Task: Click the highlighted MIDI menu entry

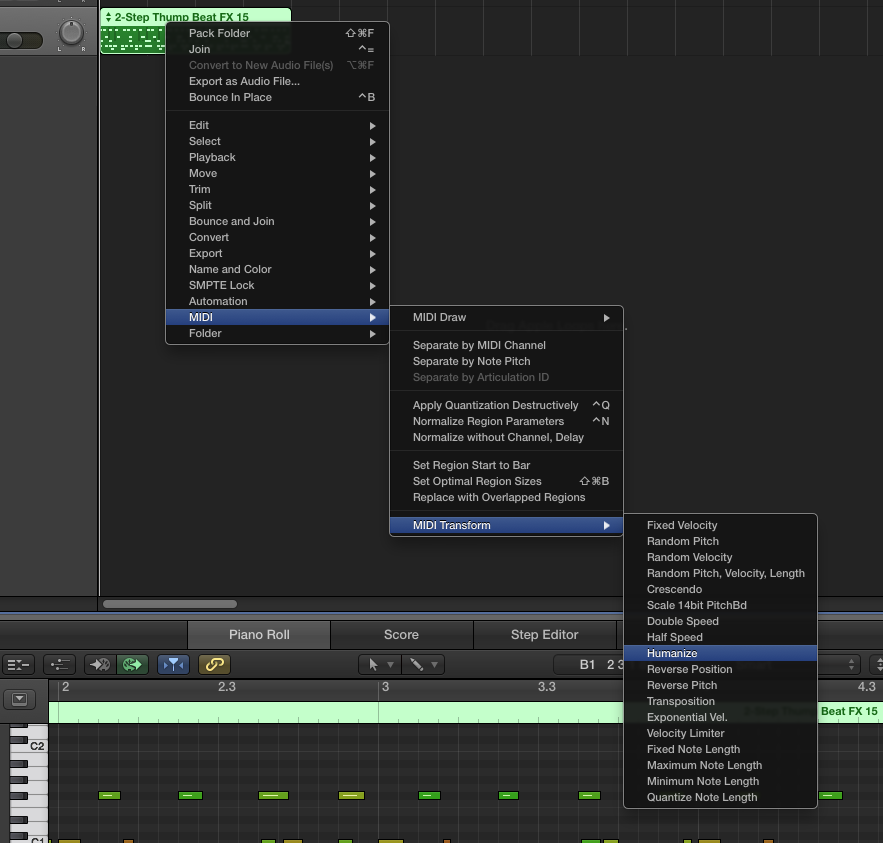Action: pyautogui.click(x=277, y=317)
